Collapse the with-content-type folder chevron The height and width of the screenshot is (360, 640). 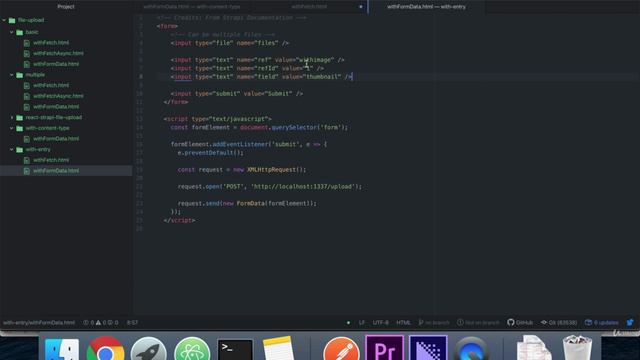[12, 128]
